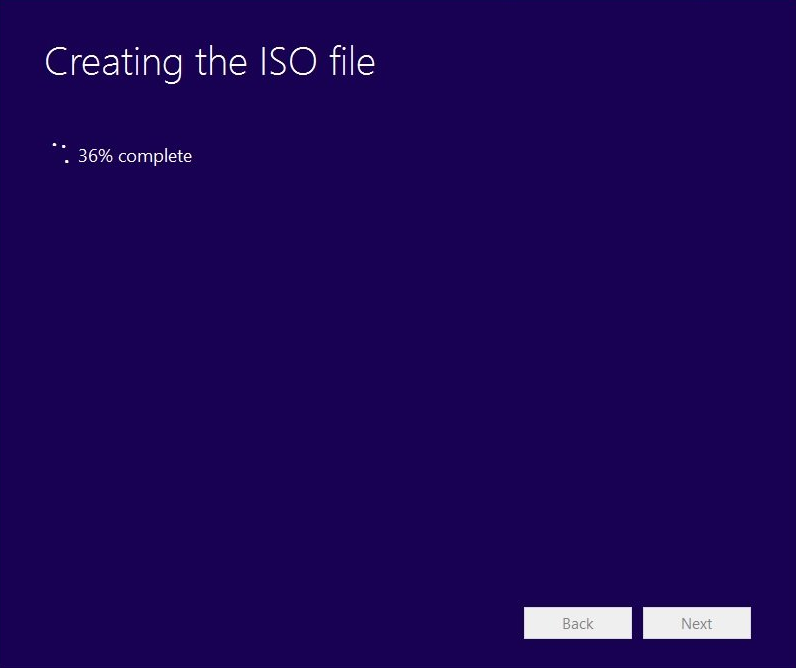
Task: Click the '36%' percentage number
Action: coord(95,156)
